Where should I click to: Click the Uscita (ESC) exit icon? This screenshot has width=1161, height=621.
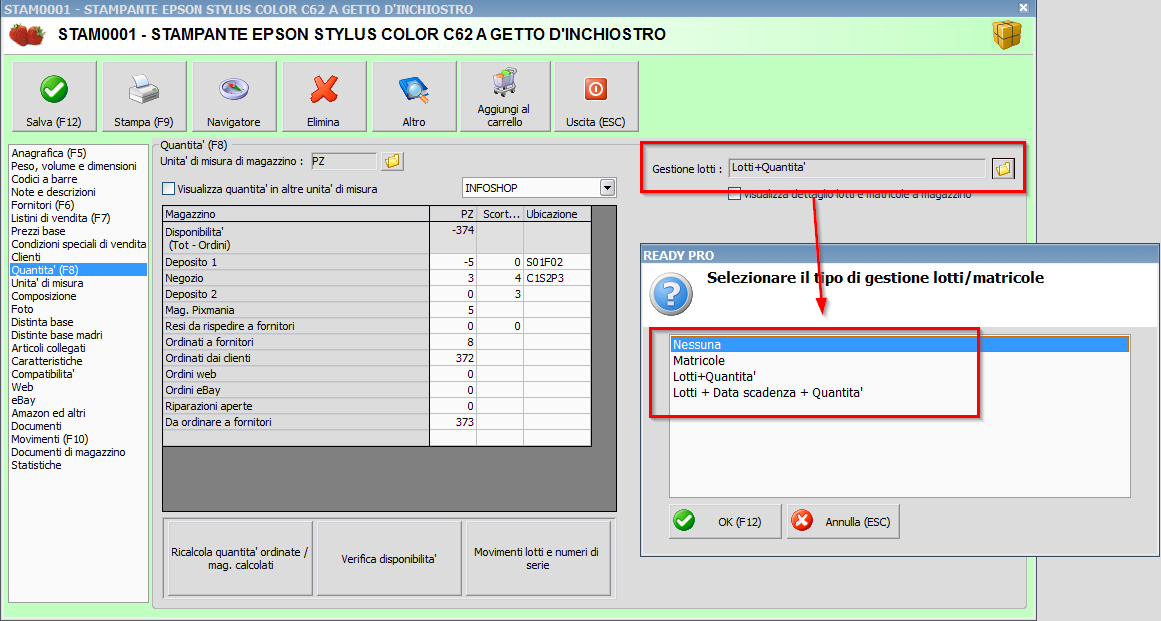click(596, 90)
